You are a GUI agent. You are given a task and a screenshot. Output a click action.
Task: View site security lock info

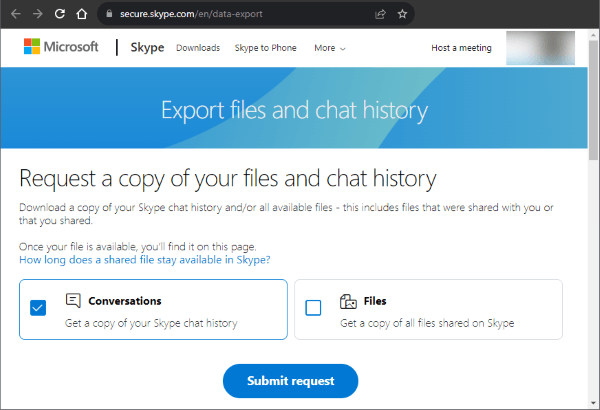point(109,14)
